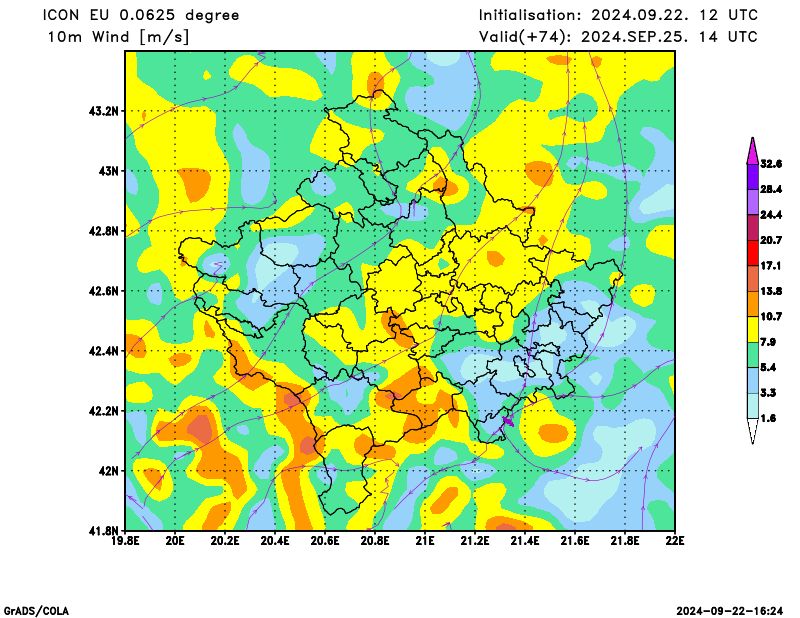800x618 pixels.
Task: Click the 21.8E longitude label
Action: click(626, 541)
